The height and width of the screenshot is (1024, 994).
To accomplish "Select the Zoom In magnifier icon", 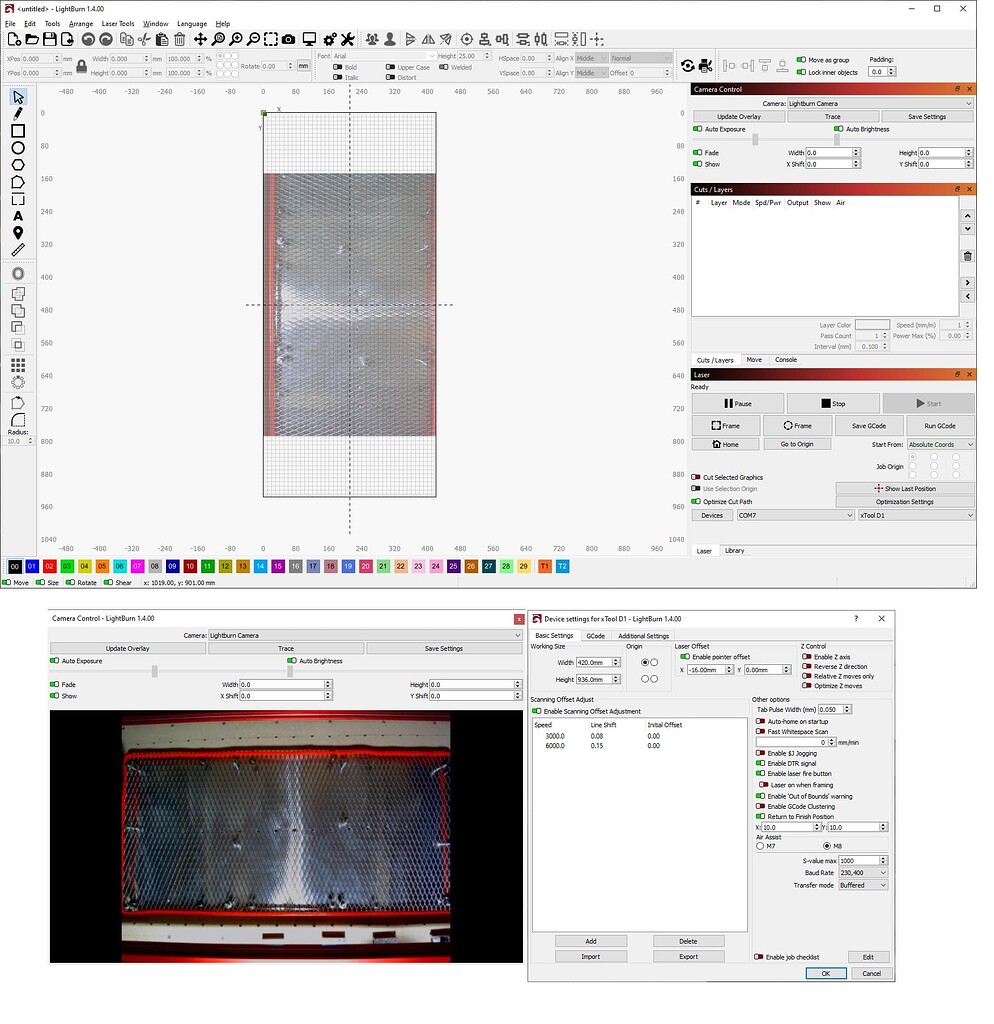I will pos(236,39).
